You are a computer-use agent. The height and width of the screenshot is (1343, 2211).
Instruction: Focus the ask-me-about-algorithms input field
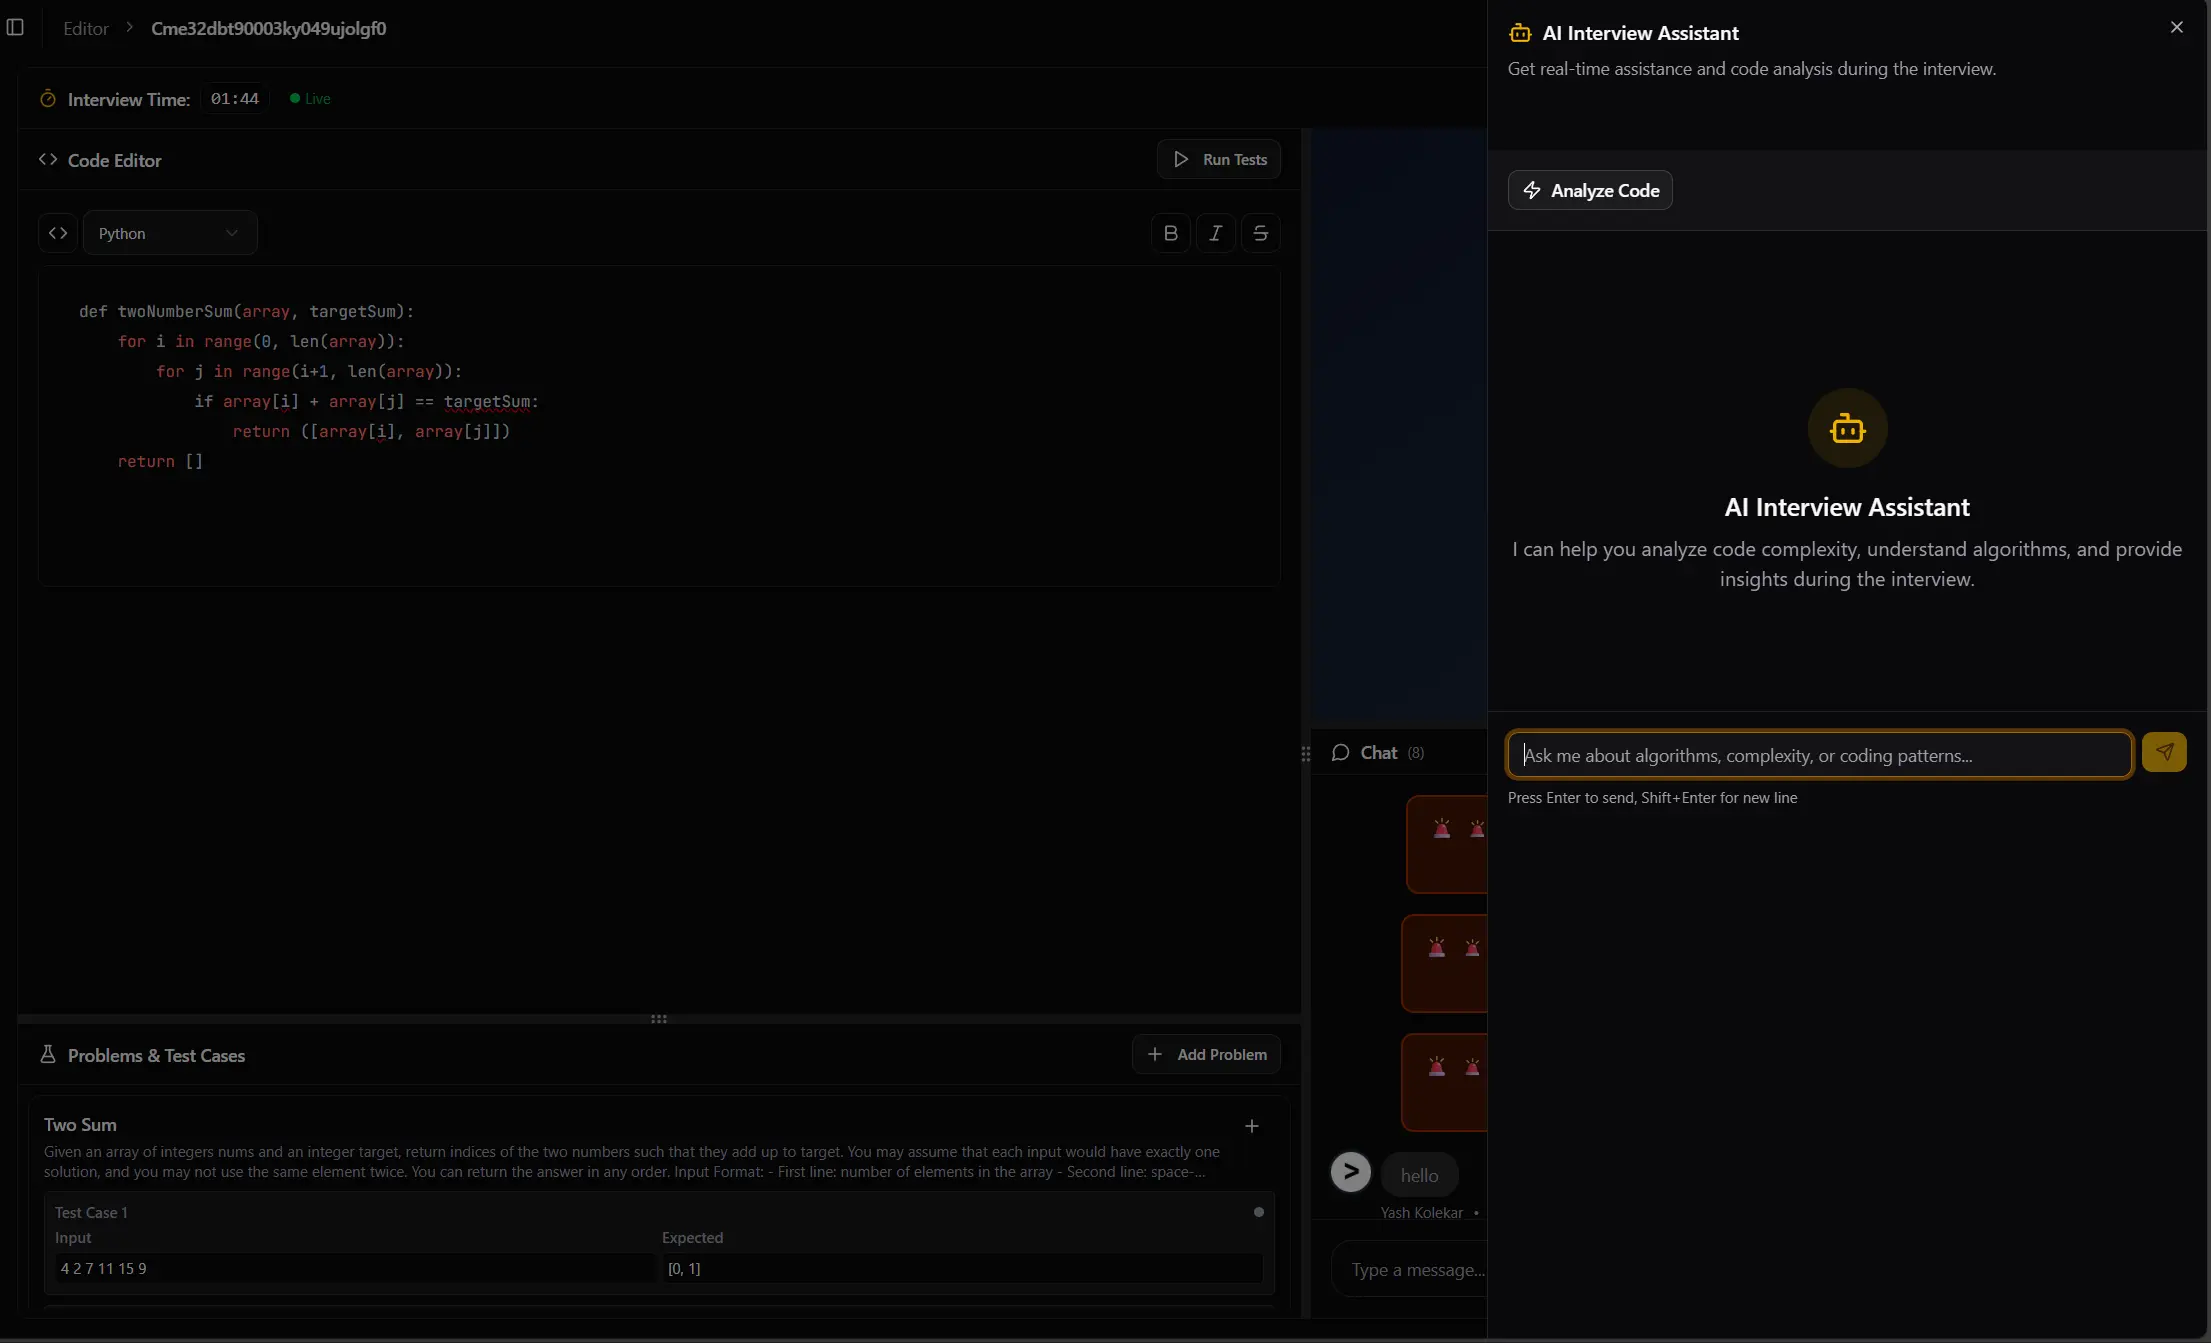point(1818,754)
